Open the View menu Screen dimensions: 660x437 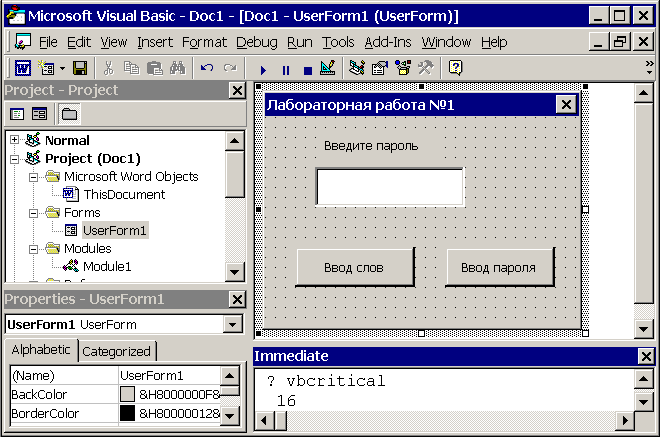click(114, 42)
